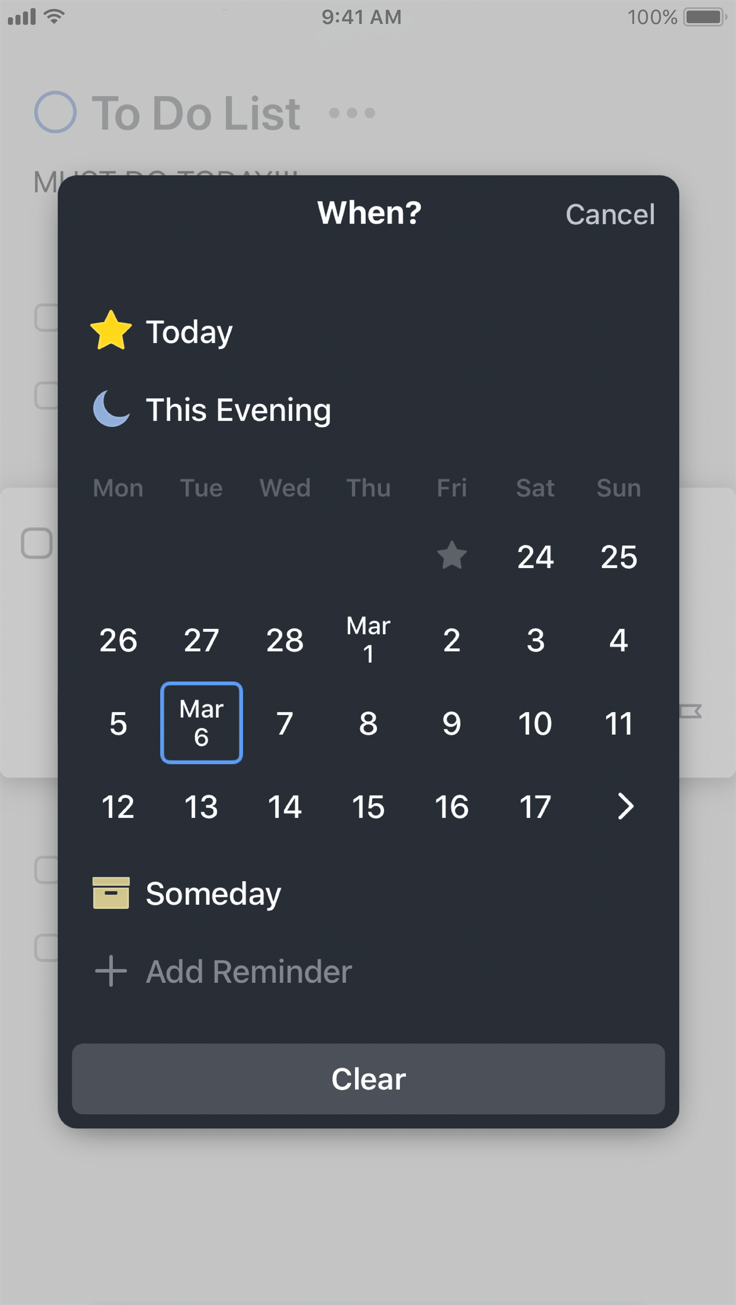This screenshot has height=1305, width=736.
Task: Choose Mar 1 in the calendar
Action: tap(368, 640)
